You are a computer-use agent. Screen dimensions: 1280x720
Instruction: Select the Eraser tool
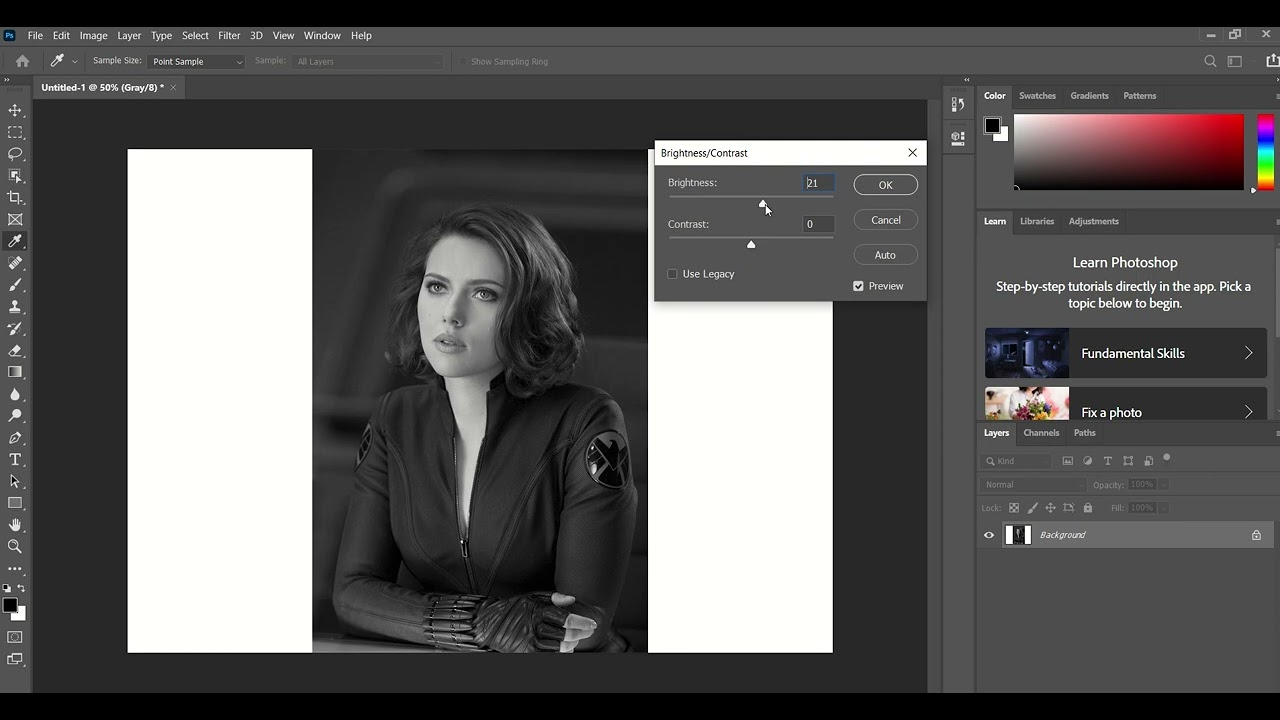(15, 350)
